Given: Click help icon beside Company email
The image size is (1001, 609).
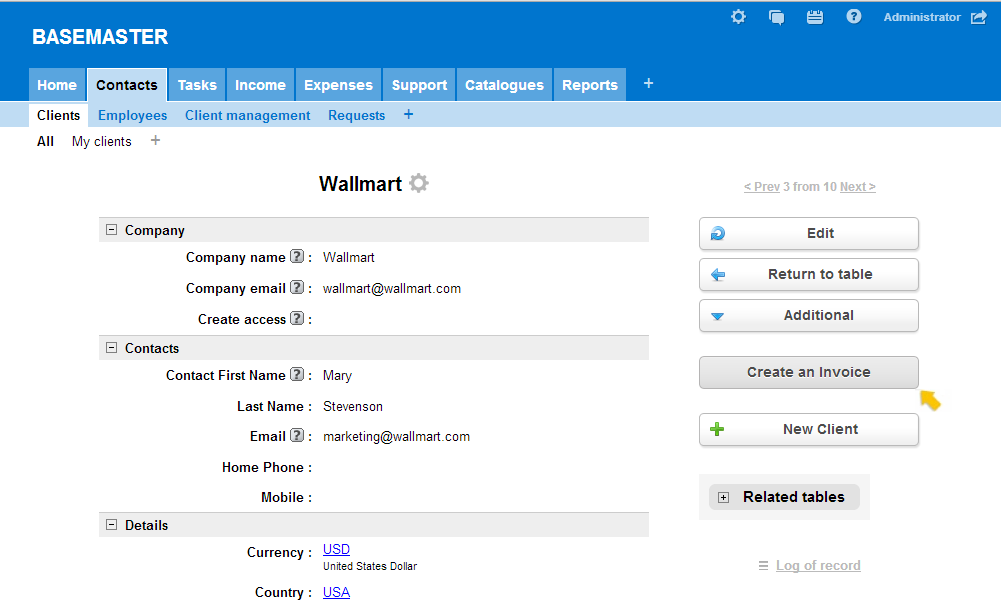Looking at the screenshot, I should click(x=297, y=287).
